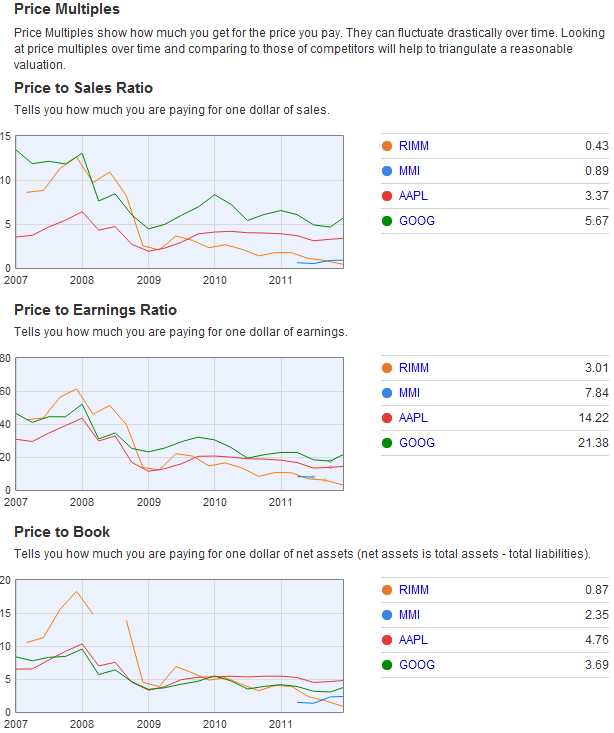Click the Price to Book chart
This screenshot has width=614, height=733.
(179, 645)
